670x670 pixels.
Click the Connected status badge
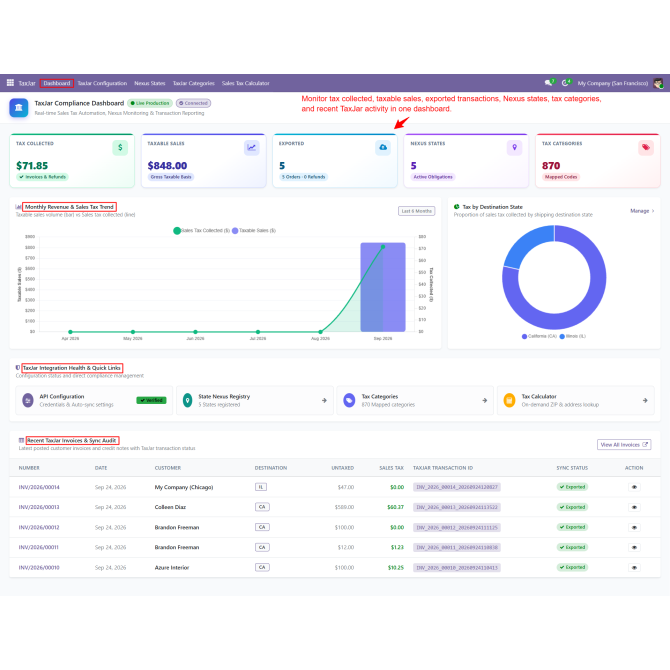pos(194,103)
